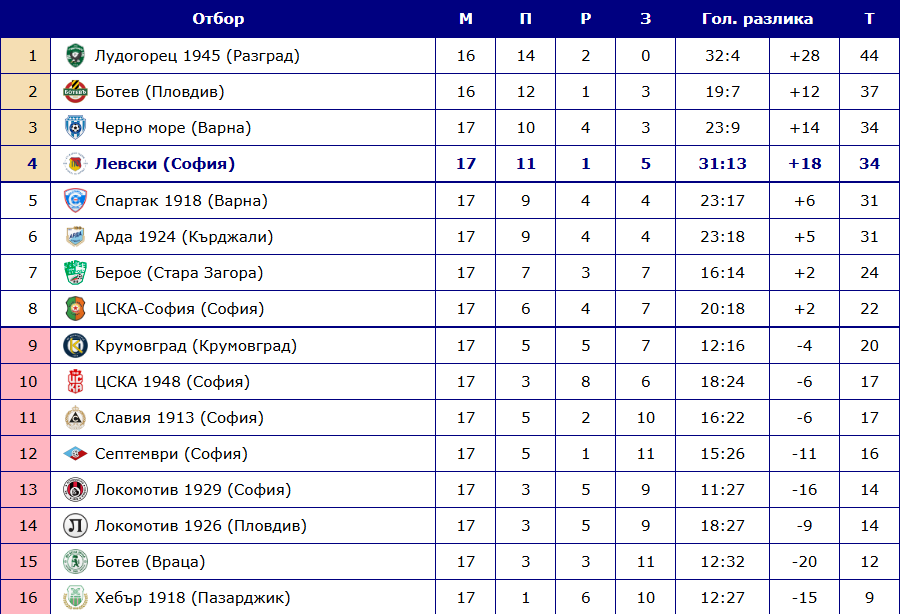The width and height of the screenshot is (900, 614).
Task: Click the ЦСКА-София team emblem
Action: point(75,309)
